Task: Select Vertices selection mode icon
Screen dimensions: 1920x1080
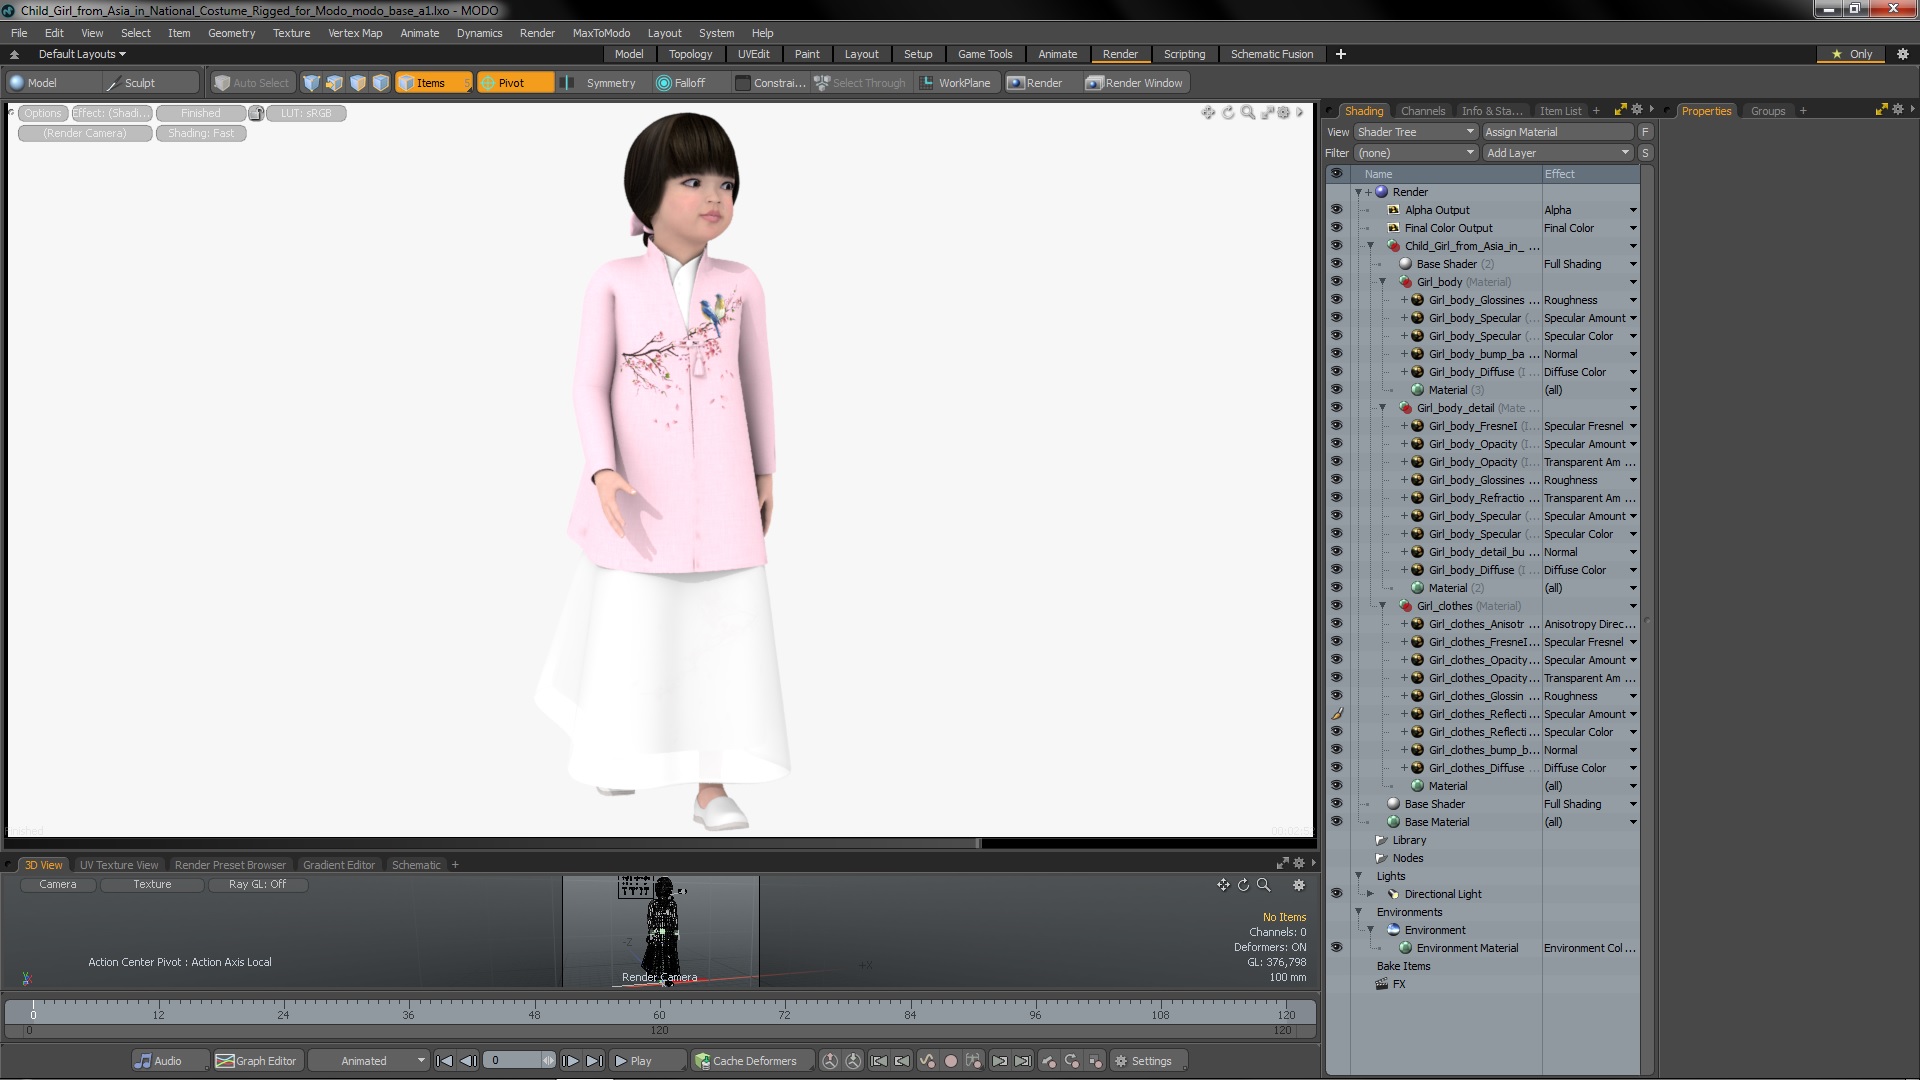Action: [x=311, y=83]
